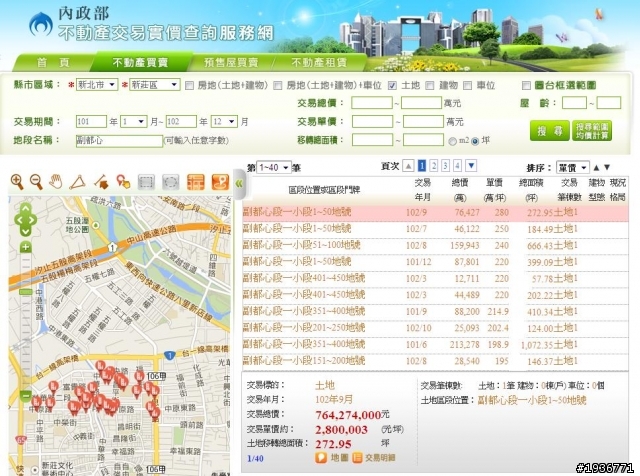Select the m2 area unit radio

pos(452,141)
